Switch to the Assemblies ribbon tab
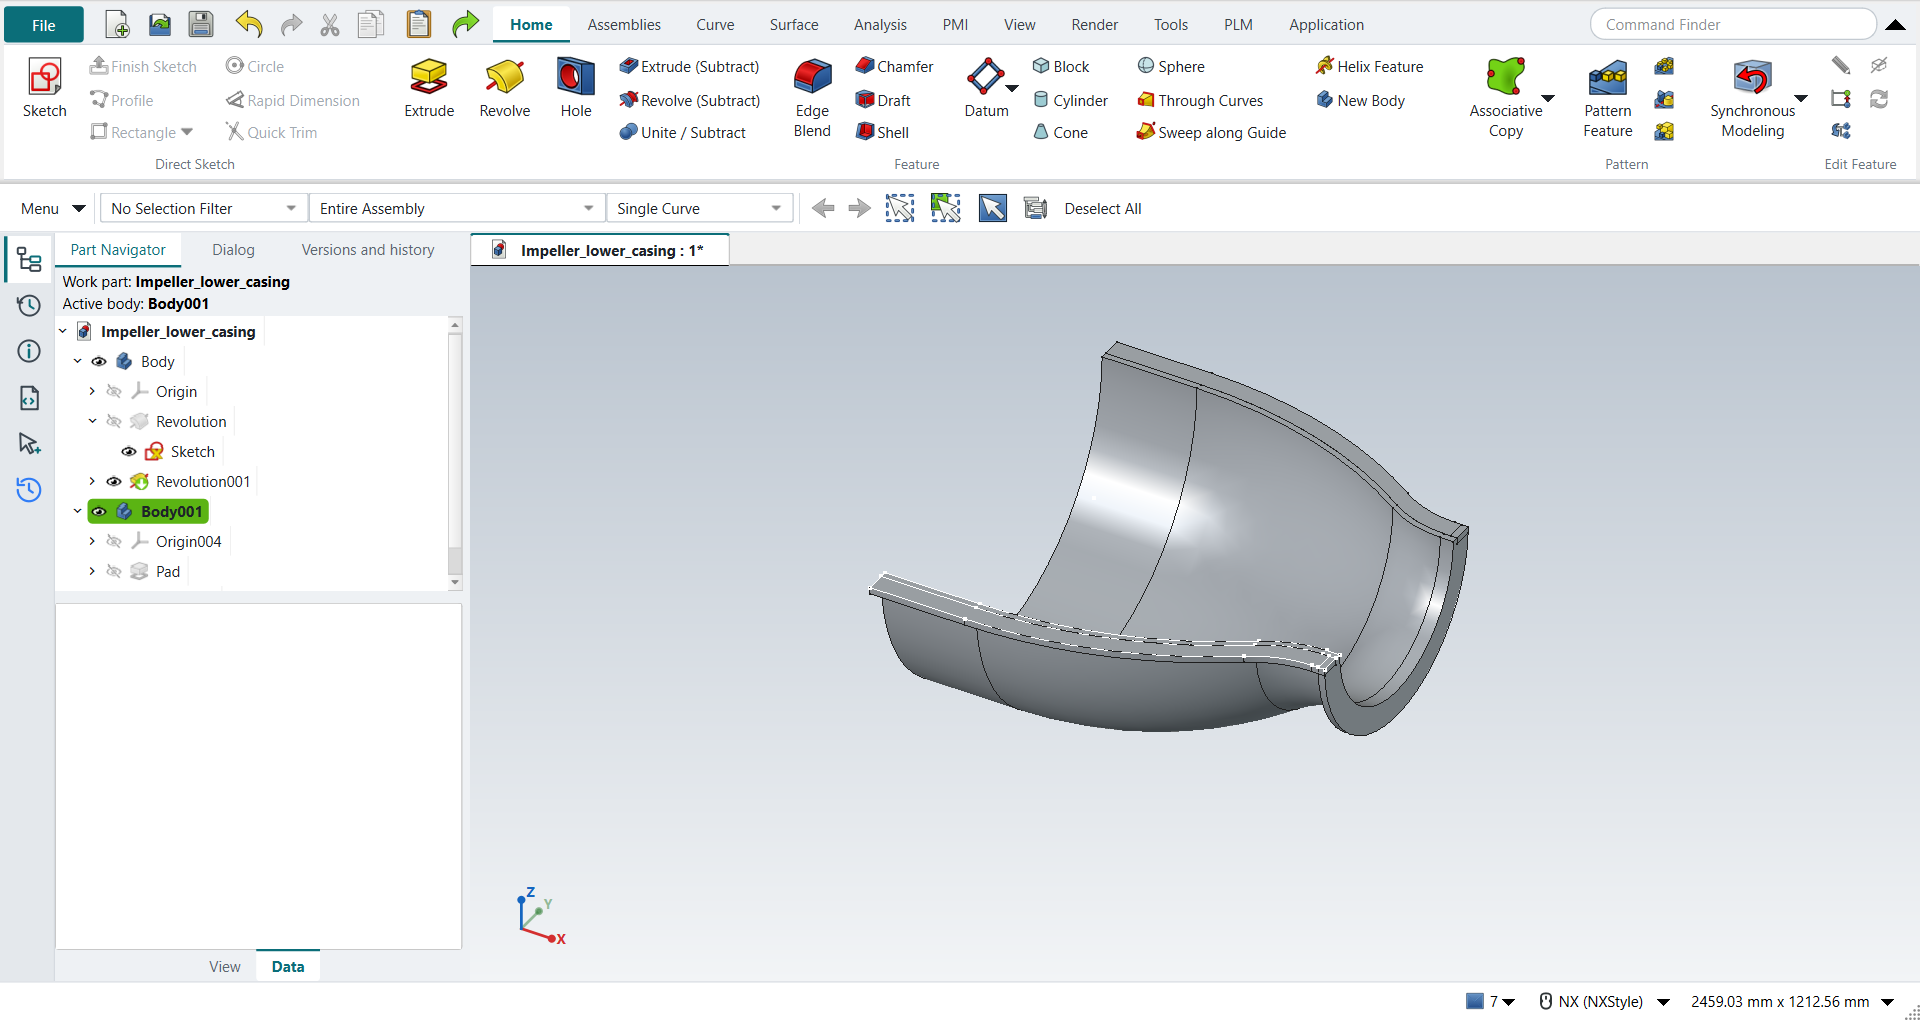The width and height of the screenshot is (1920, 1020). coord(624,24)
